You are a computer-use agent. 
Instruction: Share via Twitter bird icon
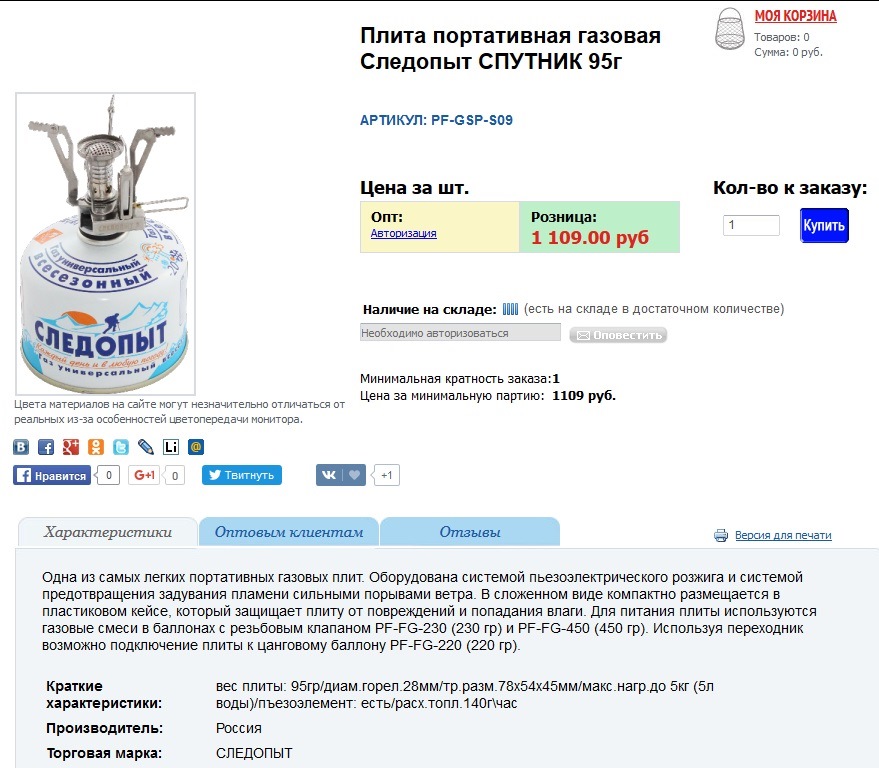[121, 447]
